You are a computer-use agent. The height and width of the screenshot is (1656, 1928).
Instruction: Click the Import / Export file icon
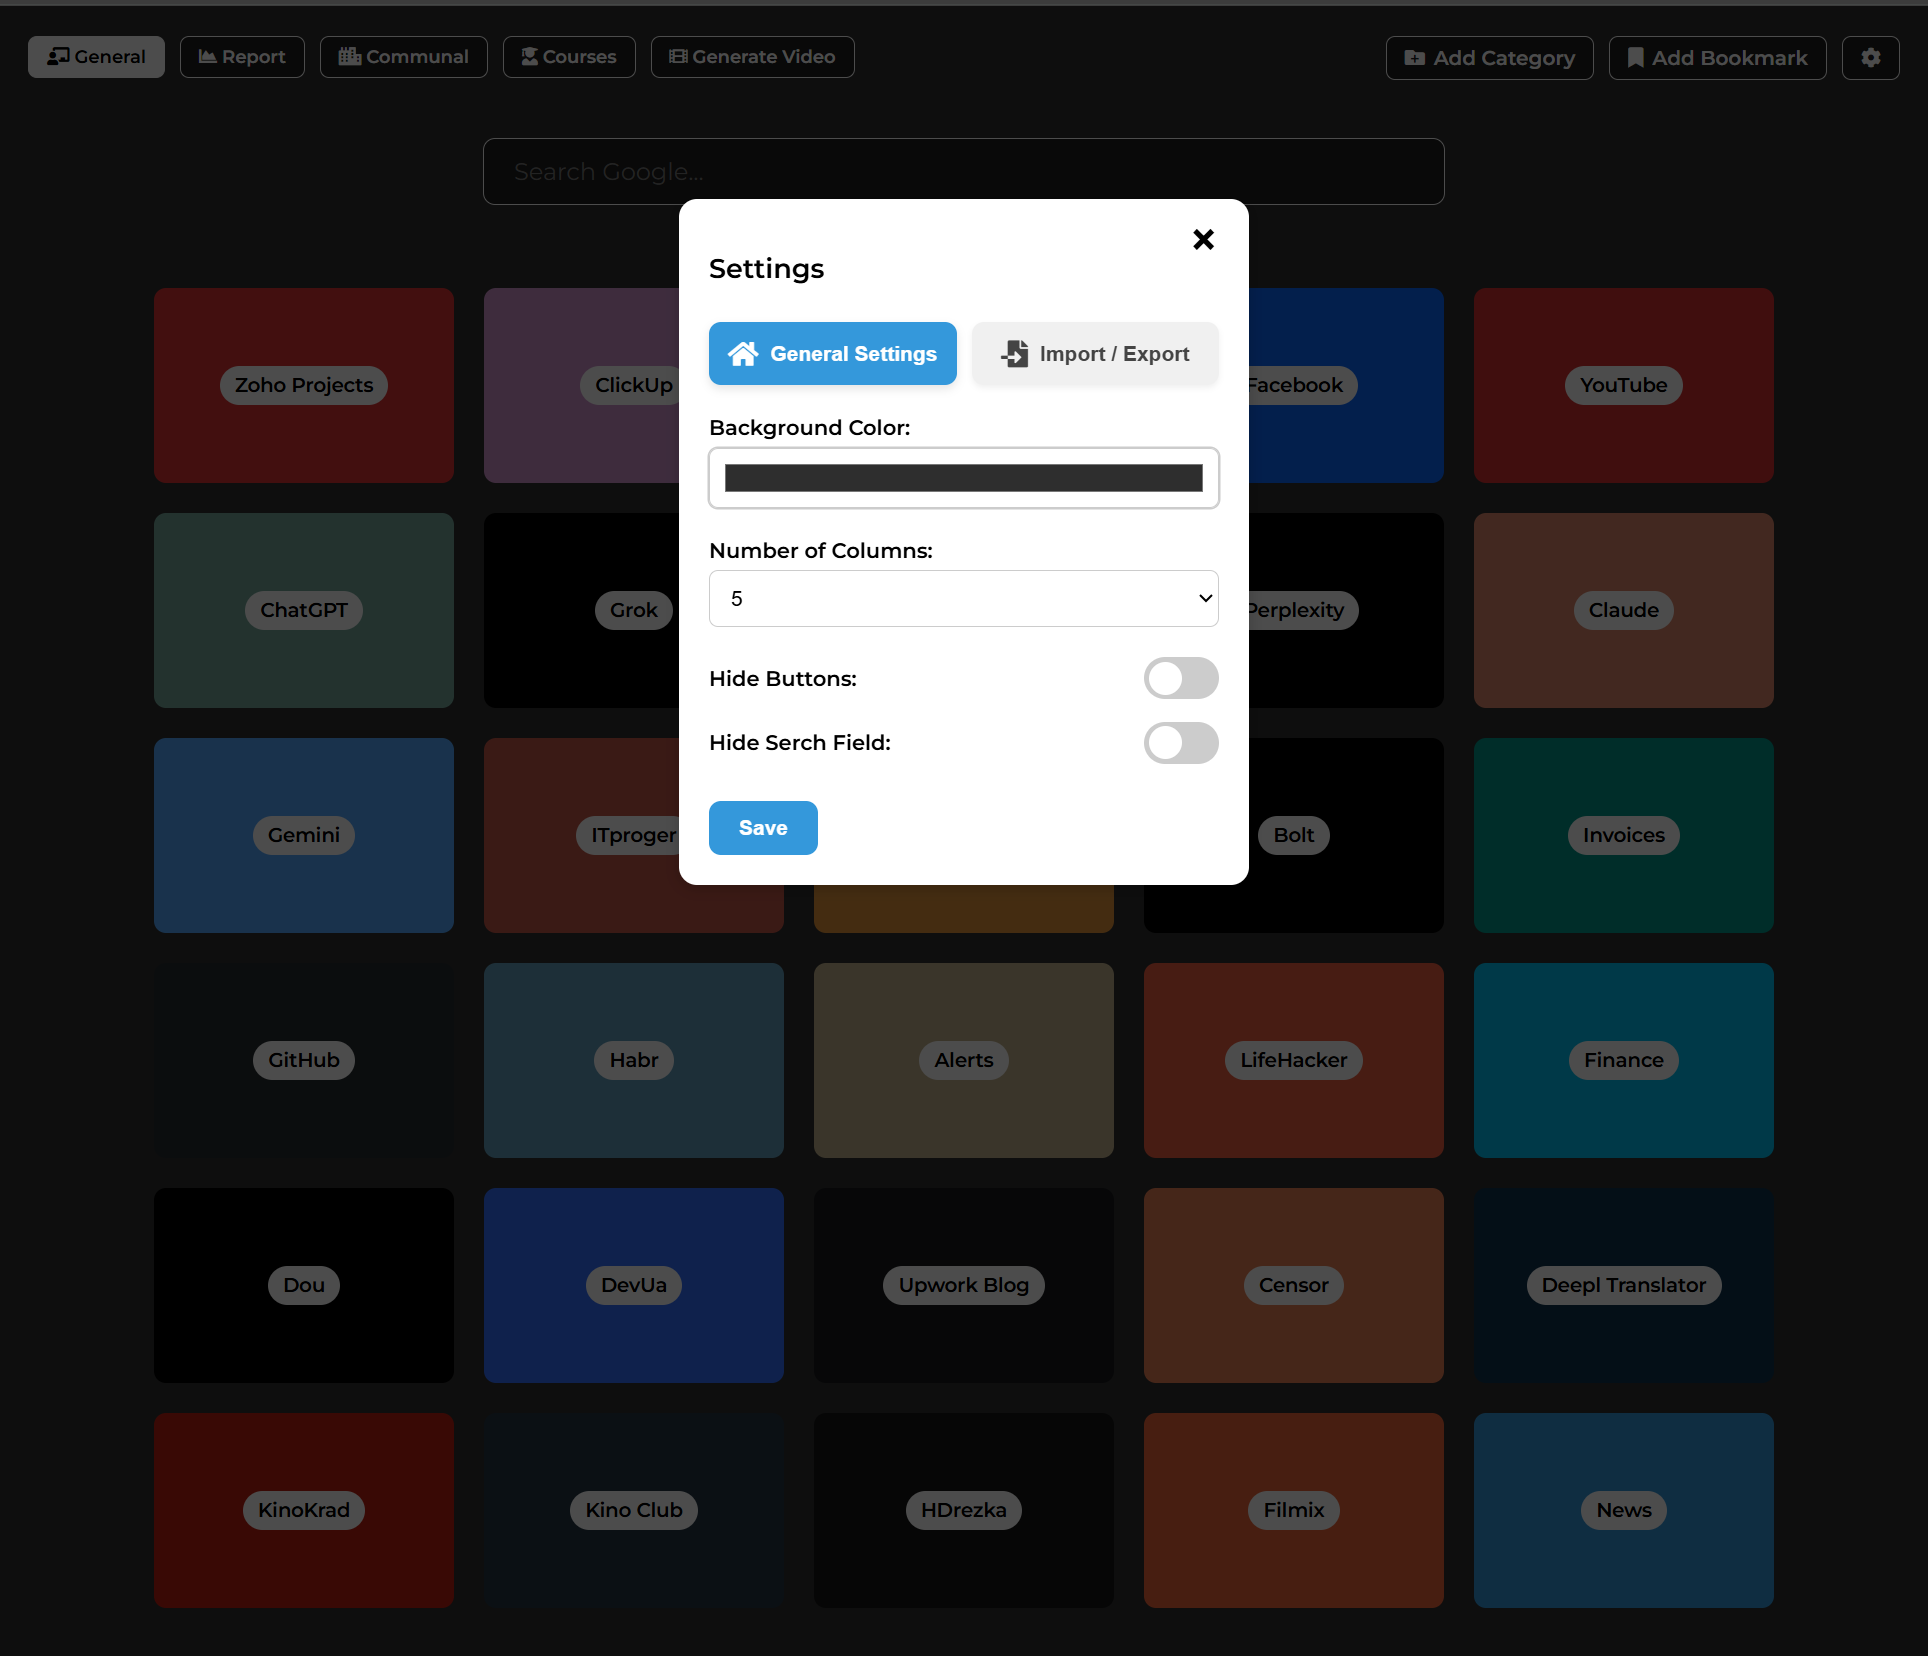pyautogui.click(x=1014, y=354)
